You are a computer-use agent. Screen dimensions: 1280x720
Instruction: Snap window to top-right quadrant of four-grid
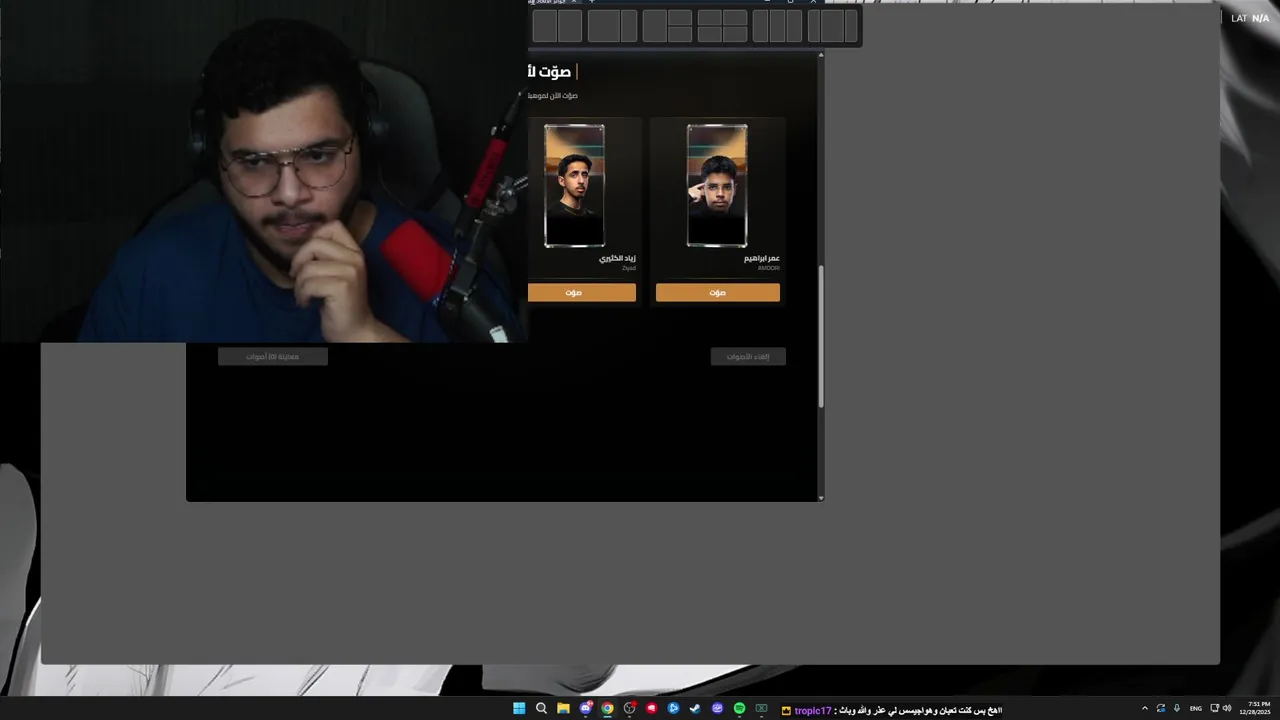(735, 17)
